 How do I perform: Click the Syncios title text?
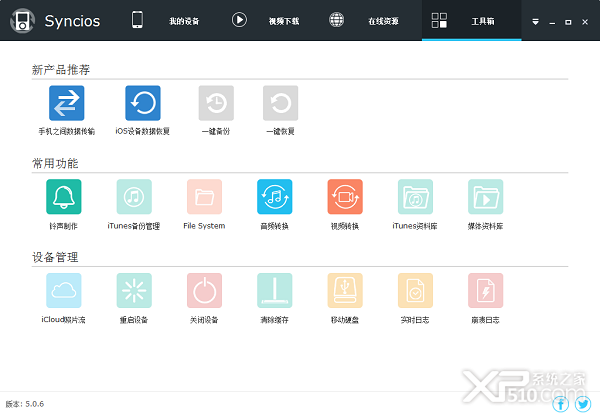72,21
